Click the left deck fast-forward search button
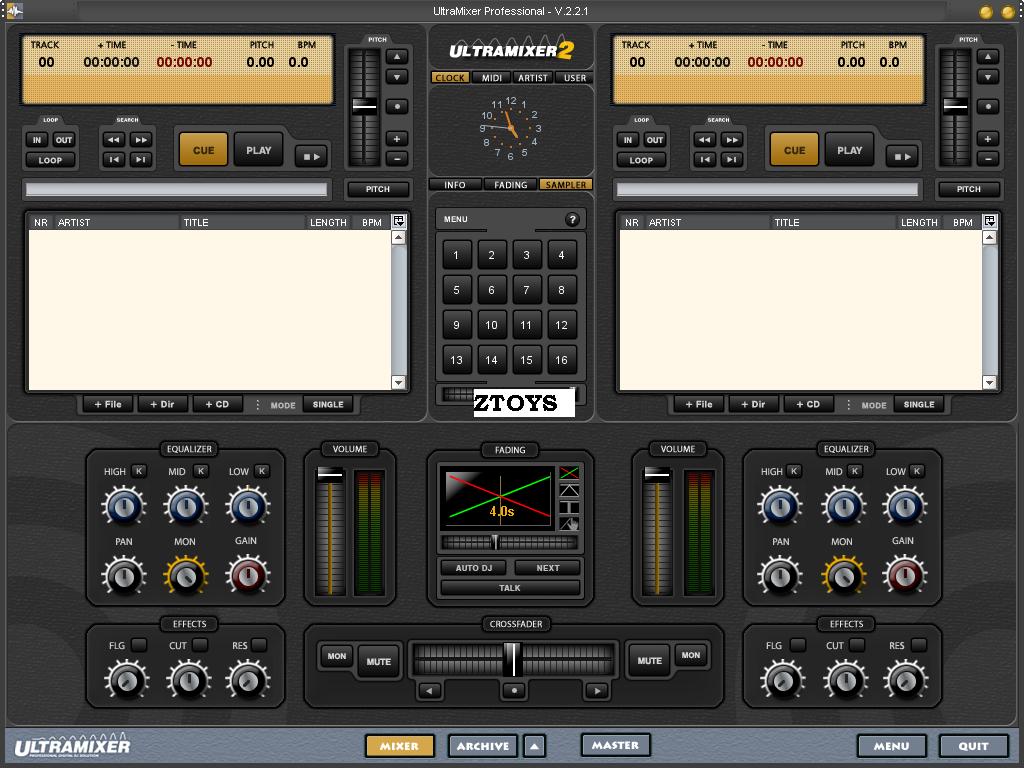Viewport: 1024px width, 768px height. tap(141, 140)
